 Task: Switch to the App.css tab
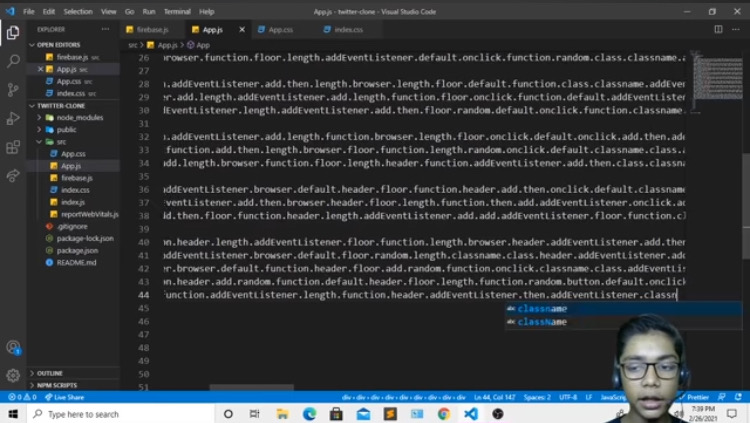pyautogui.click(x=280, y=30)
